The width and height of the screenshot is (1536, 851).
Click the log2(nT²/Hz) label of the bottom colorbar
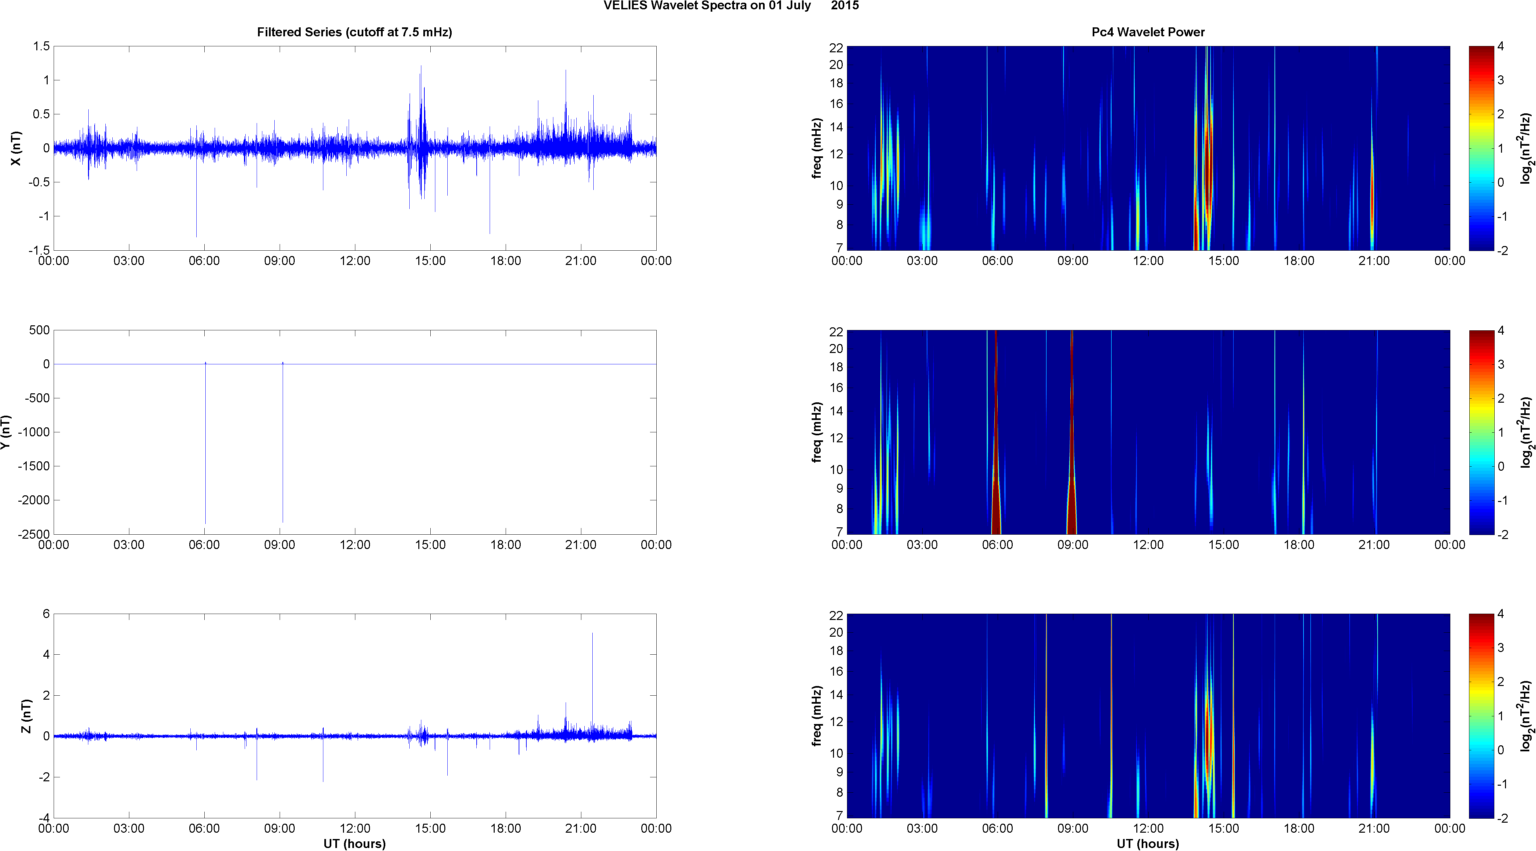1526,716
